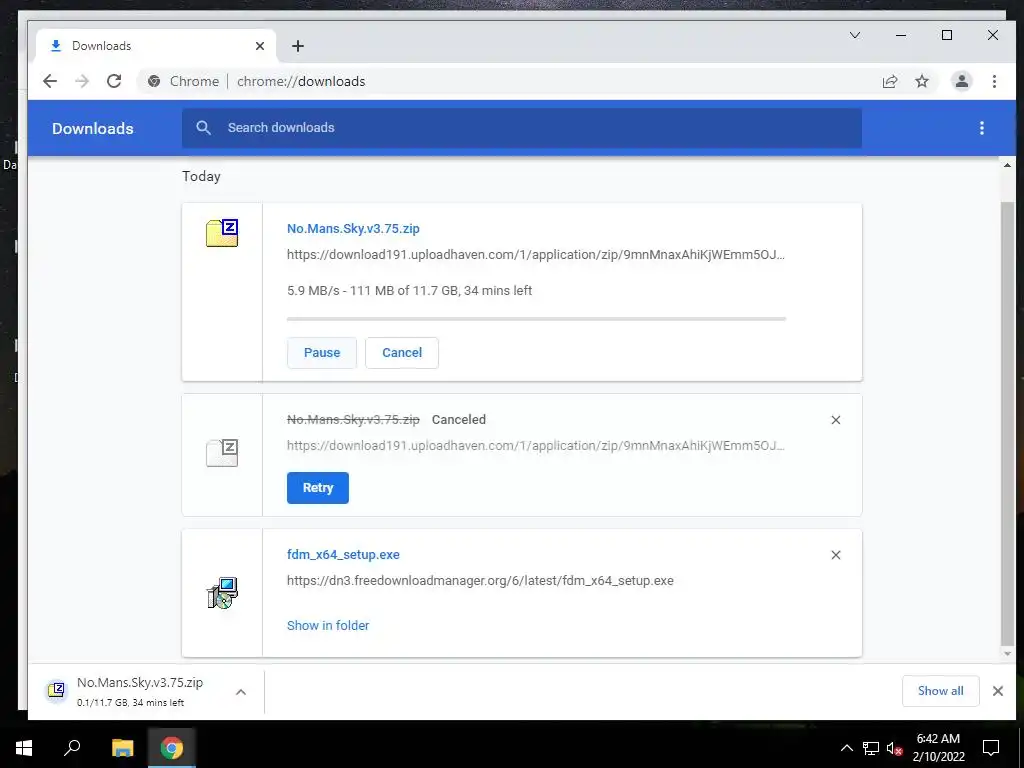
Task: Close the bottom download shelf
Action: click(998, 691)
